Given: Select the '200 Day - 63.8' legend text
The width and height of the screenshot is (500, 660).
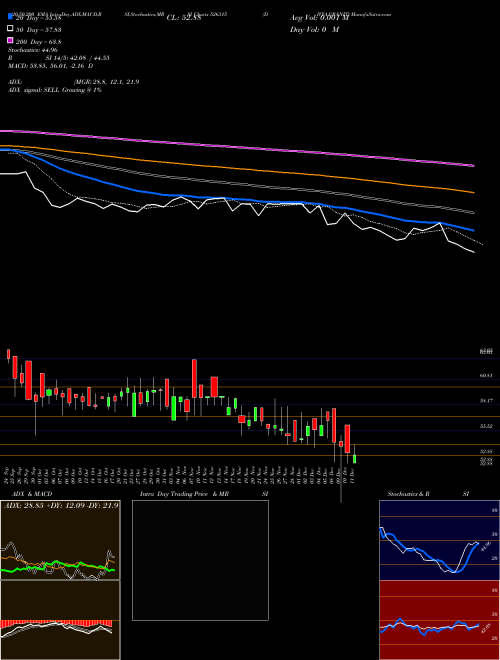Looking at the screenshot, I should coord(39,42).
